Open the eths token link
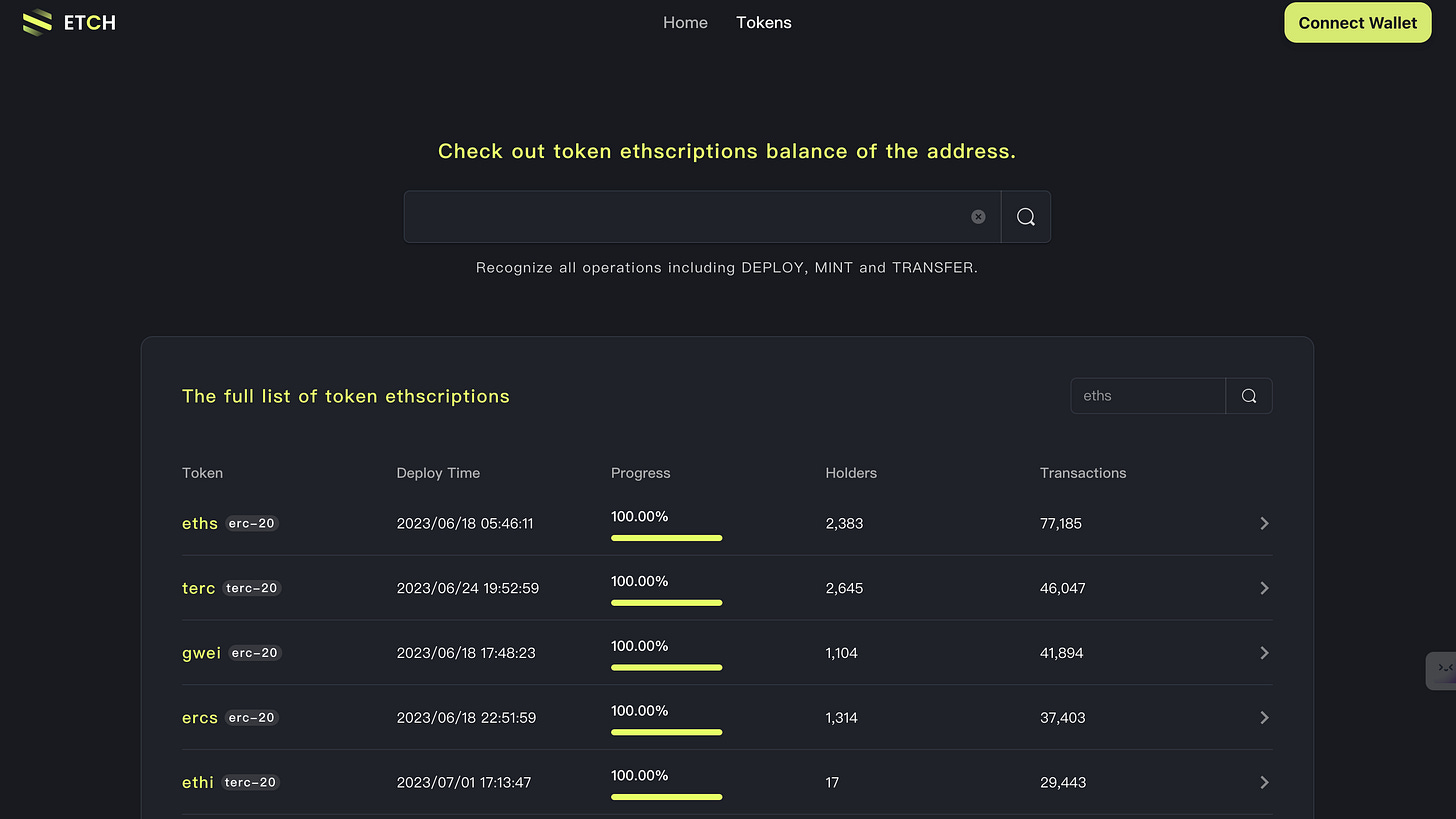Screen dimensions: 1456x819 pyautogui.click(x=200, y=523)
